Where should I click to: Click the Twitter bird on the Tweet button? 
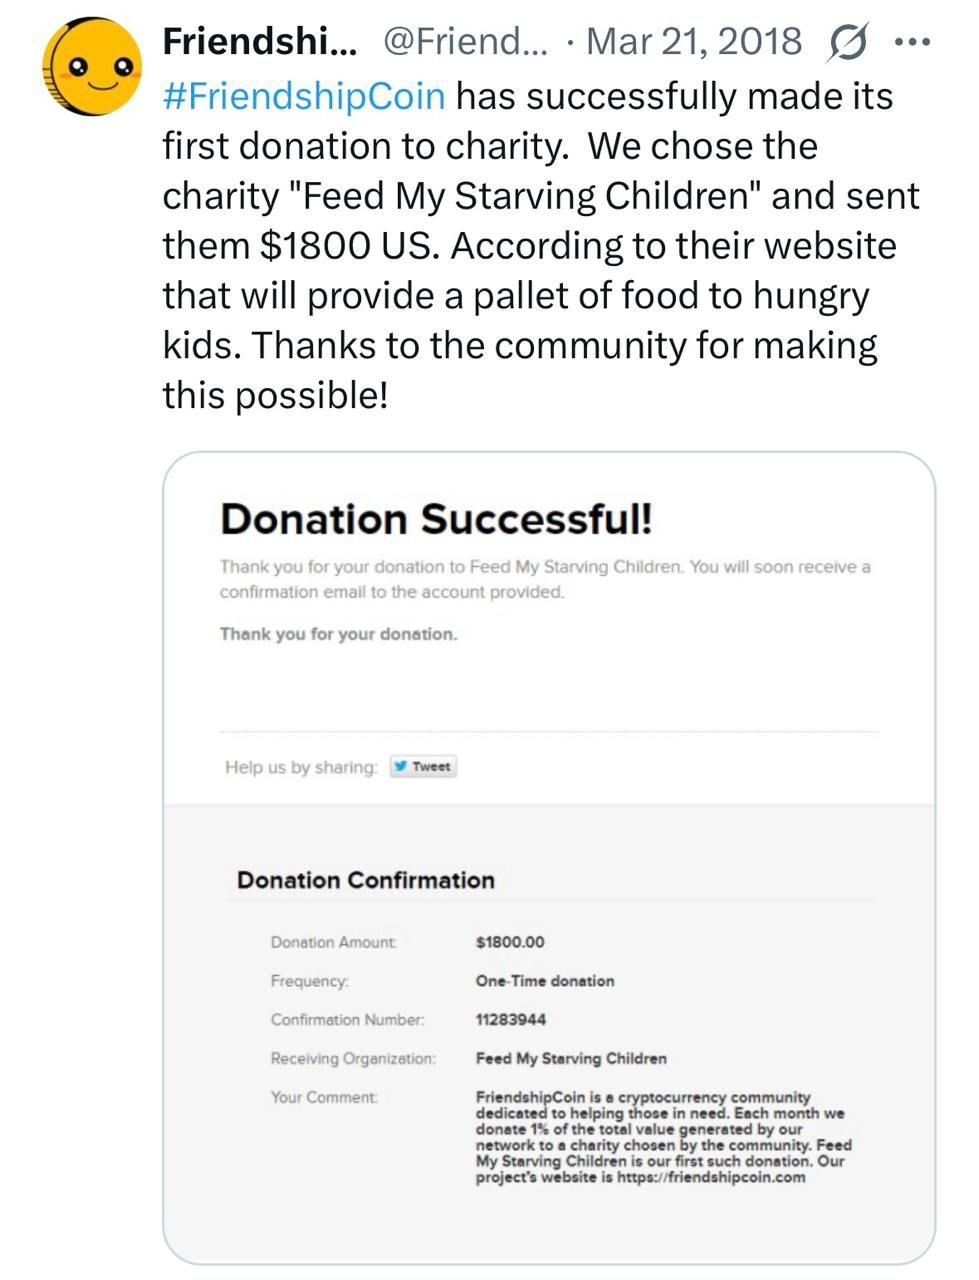click(x=400, y=767)
